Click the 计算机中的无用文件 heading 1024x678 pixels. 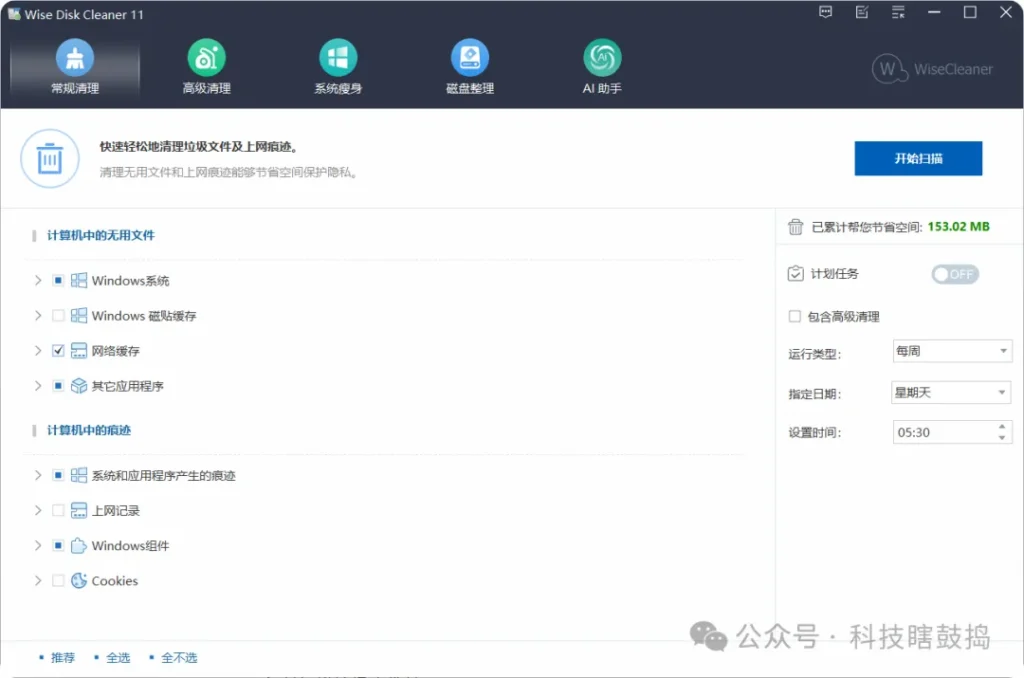(101, 235)
